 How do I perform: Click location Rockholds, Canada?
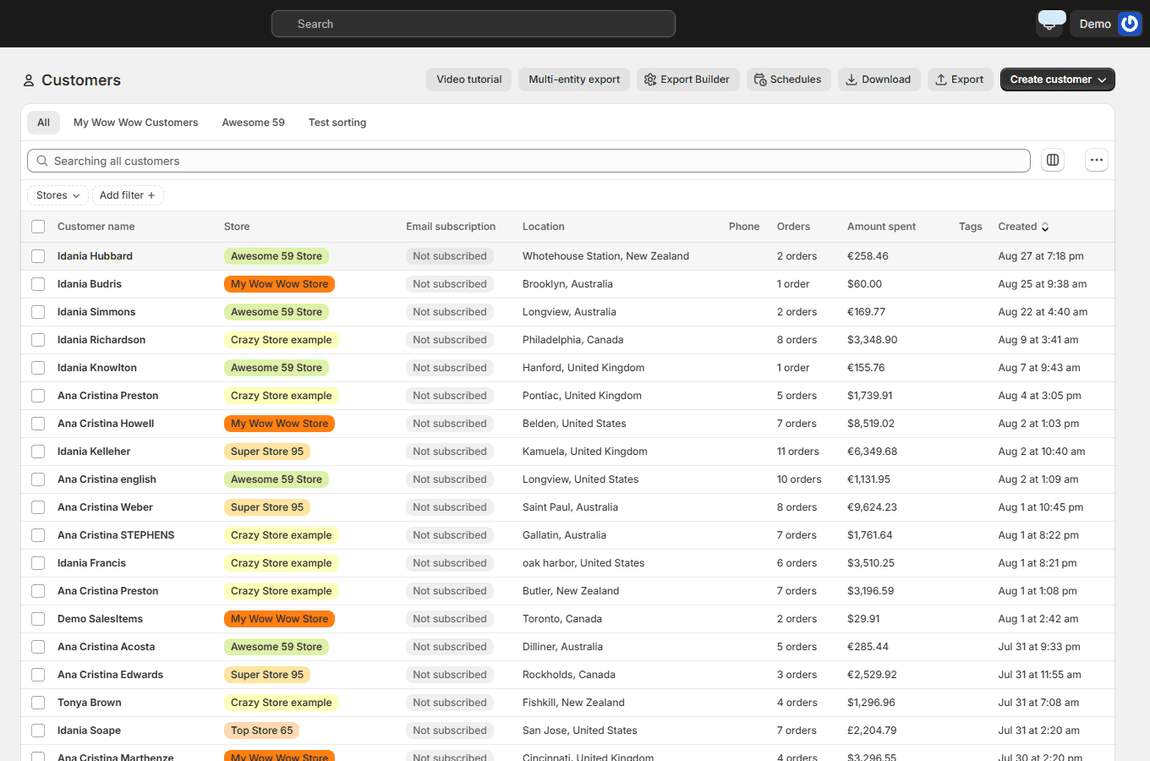click(568, 674)
